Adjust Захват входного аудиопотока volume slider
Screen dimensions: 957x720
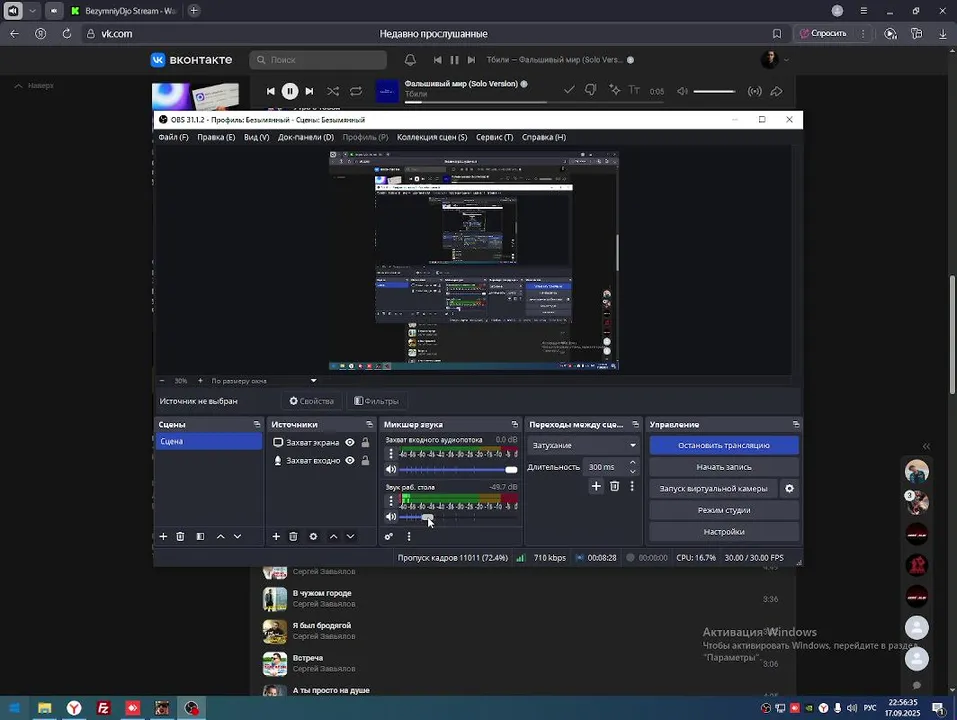tap(458, 469)
